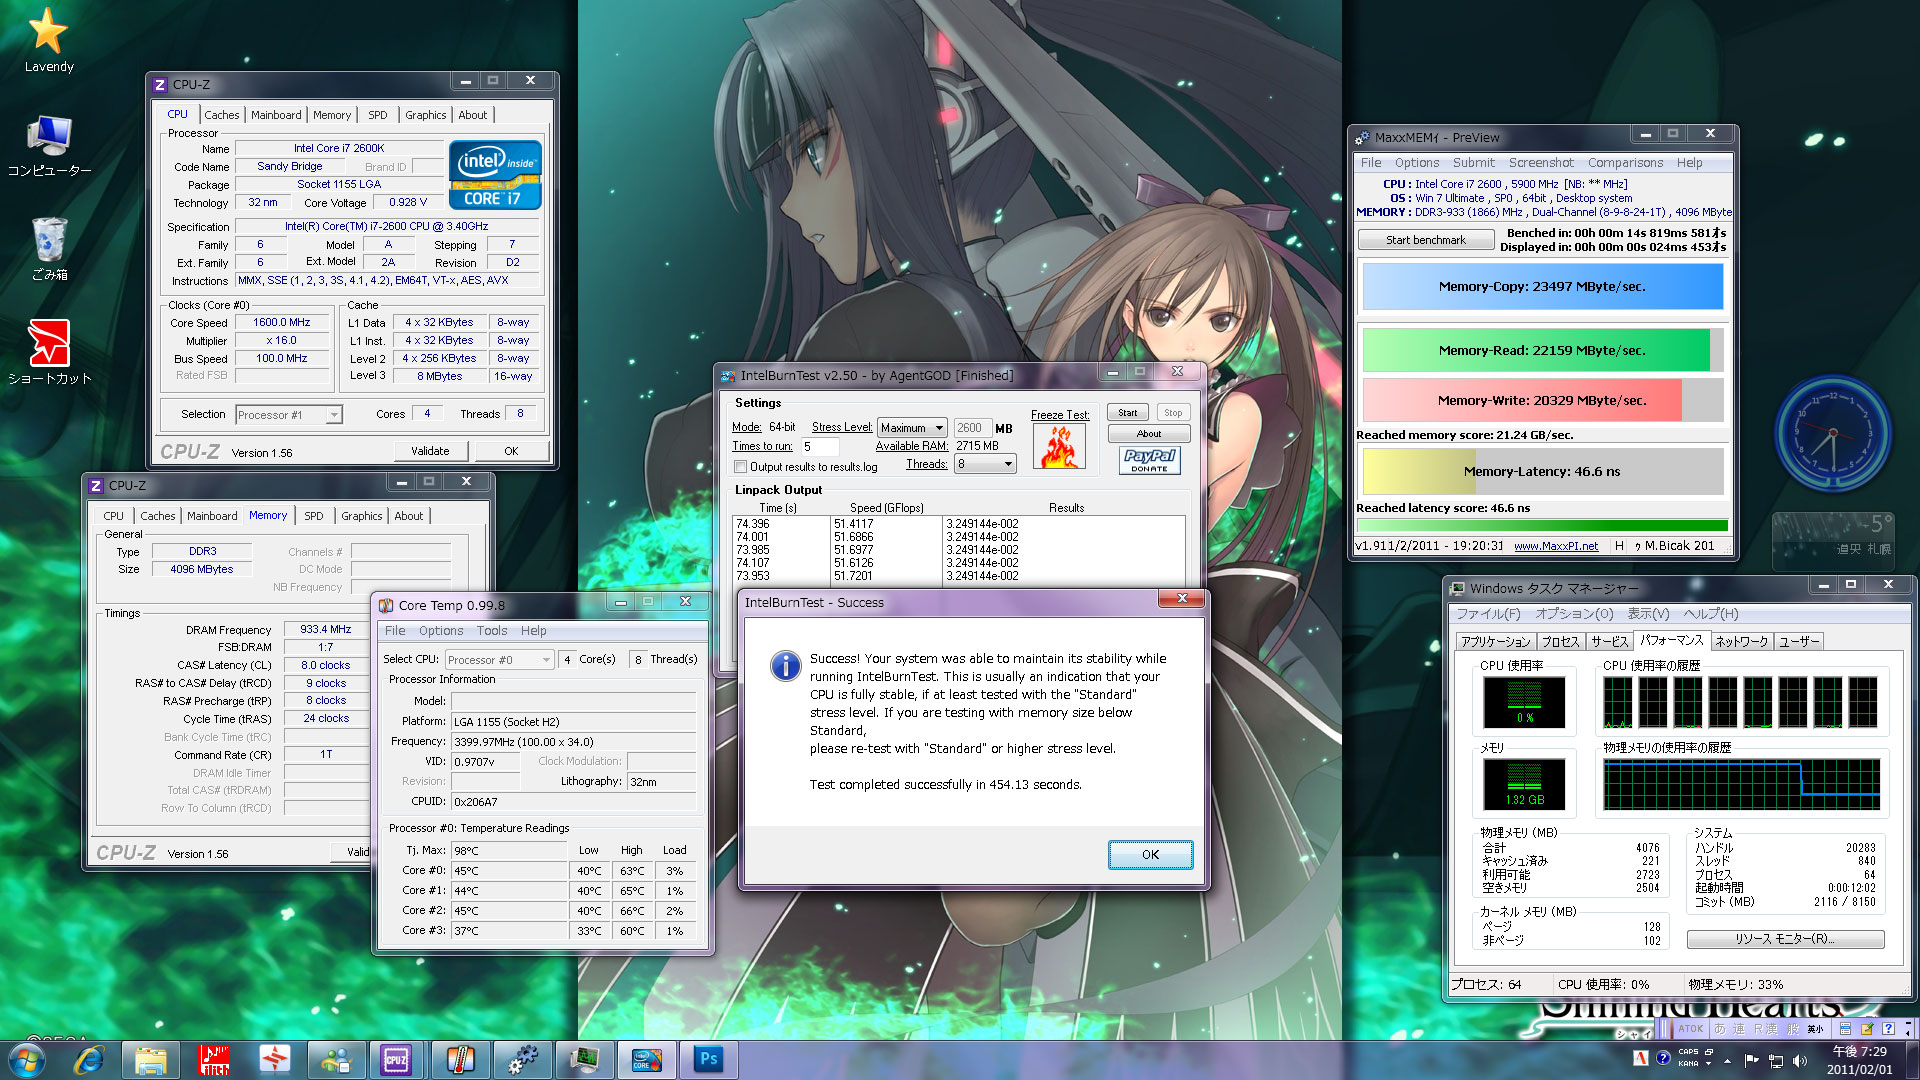Click OK in IntelBurnTest Success dialog
This screenshot has width=1920, height=1080.
tap(1150, 854)
